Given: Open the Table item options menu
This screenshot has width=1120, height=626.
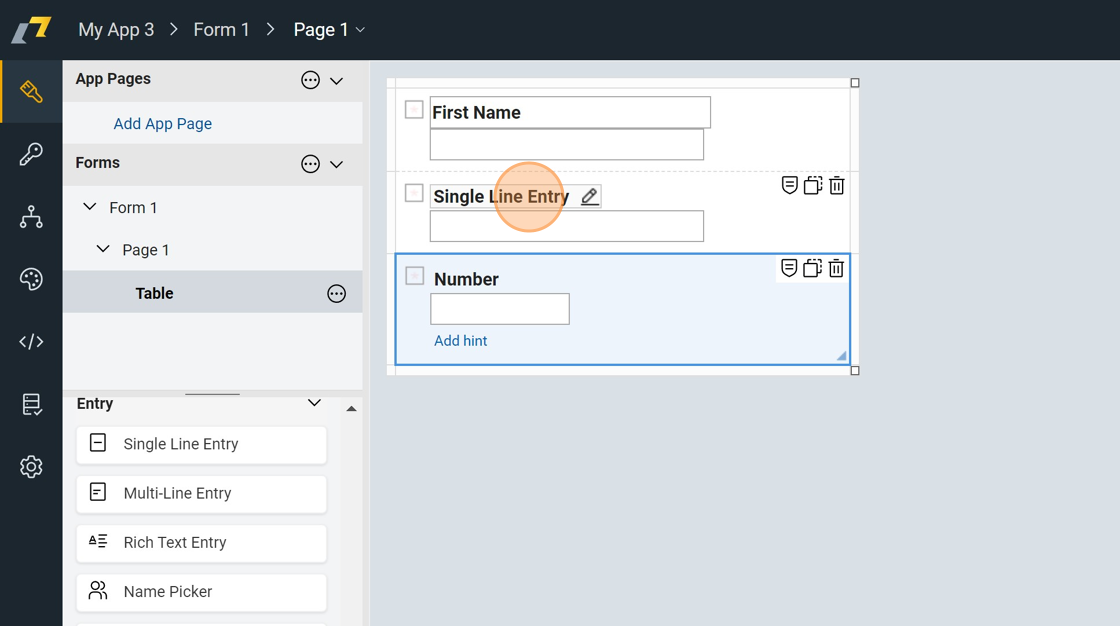Looking at the screenshot, I should click(x=336, y=294).
